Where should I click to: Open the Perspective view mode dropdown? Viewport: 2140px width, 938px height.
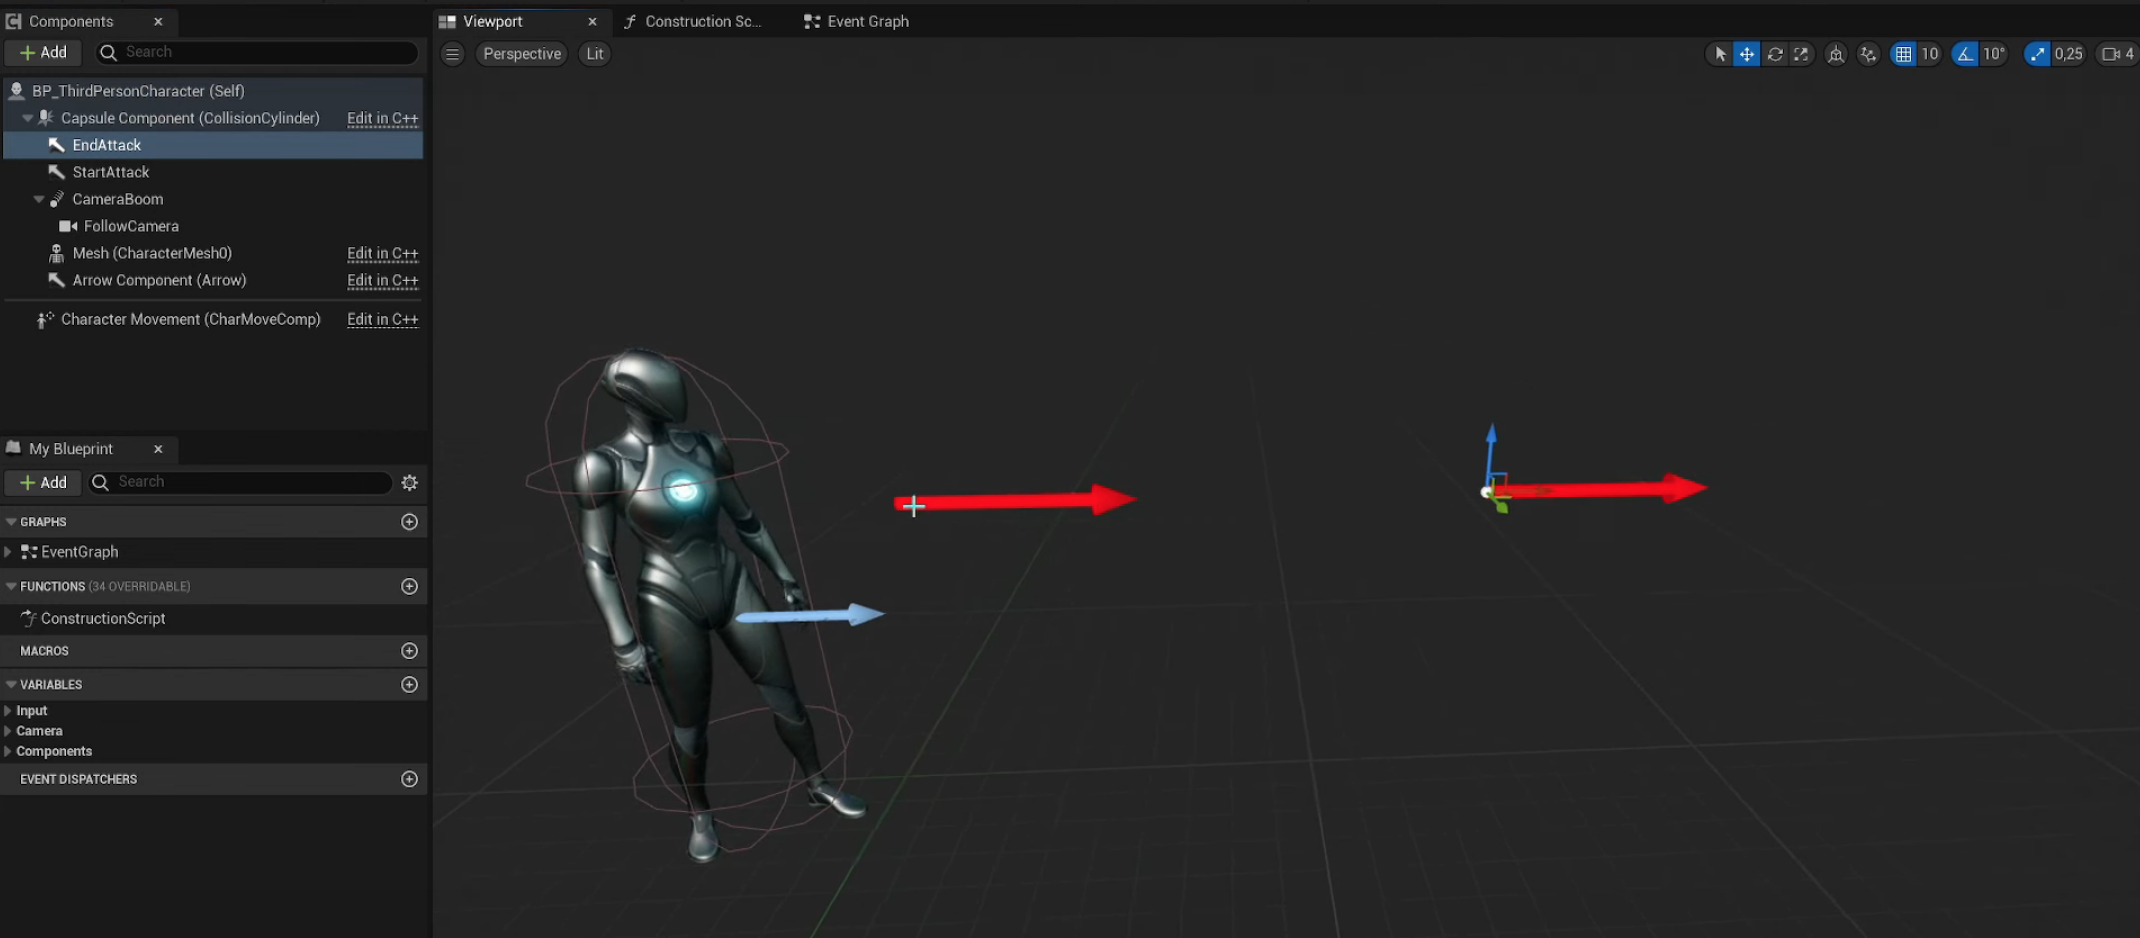pyautogui.click(x=522, y=54)
